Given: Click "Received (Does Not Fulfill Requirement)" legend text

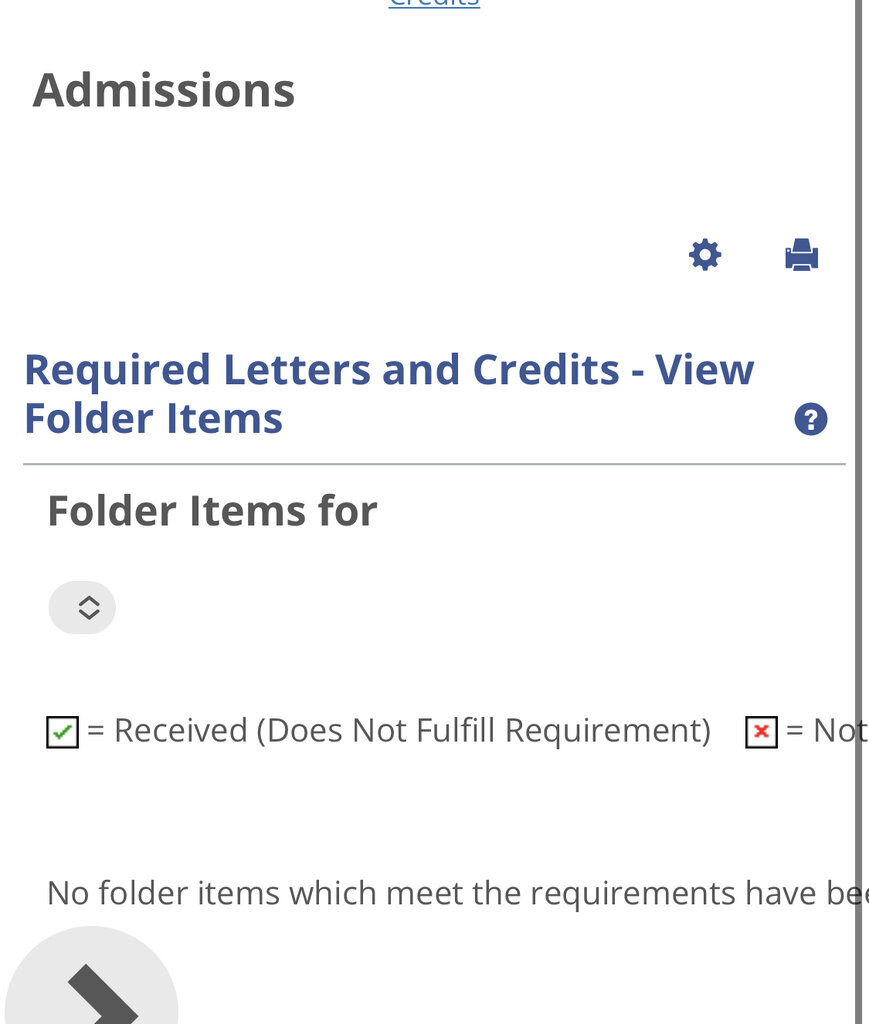Looking at the screenshot, I should point(411,731).
